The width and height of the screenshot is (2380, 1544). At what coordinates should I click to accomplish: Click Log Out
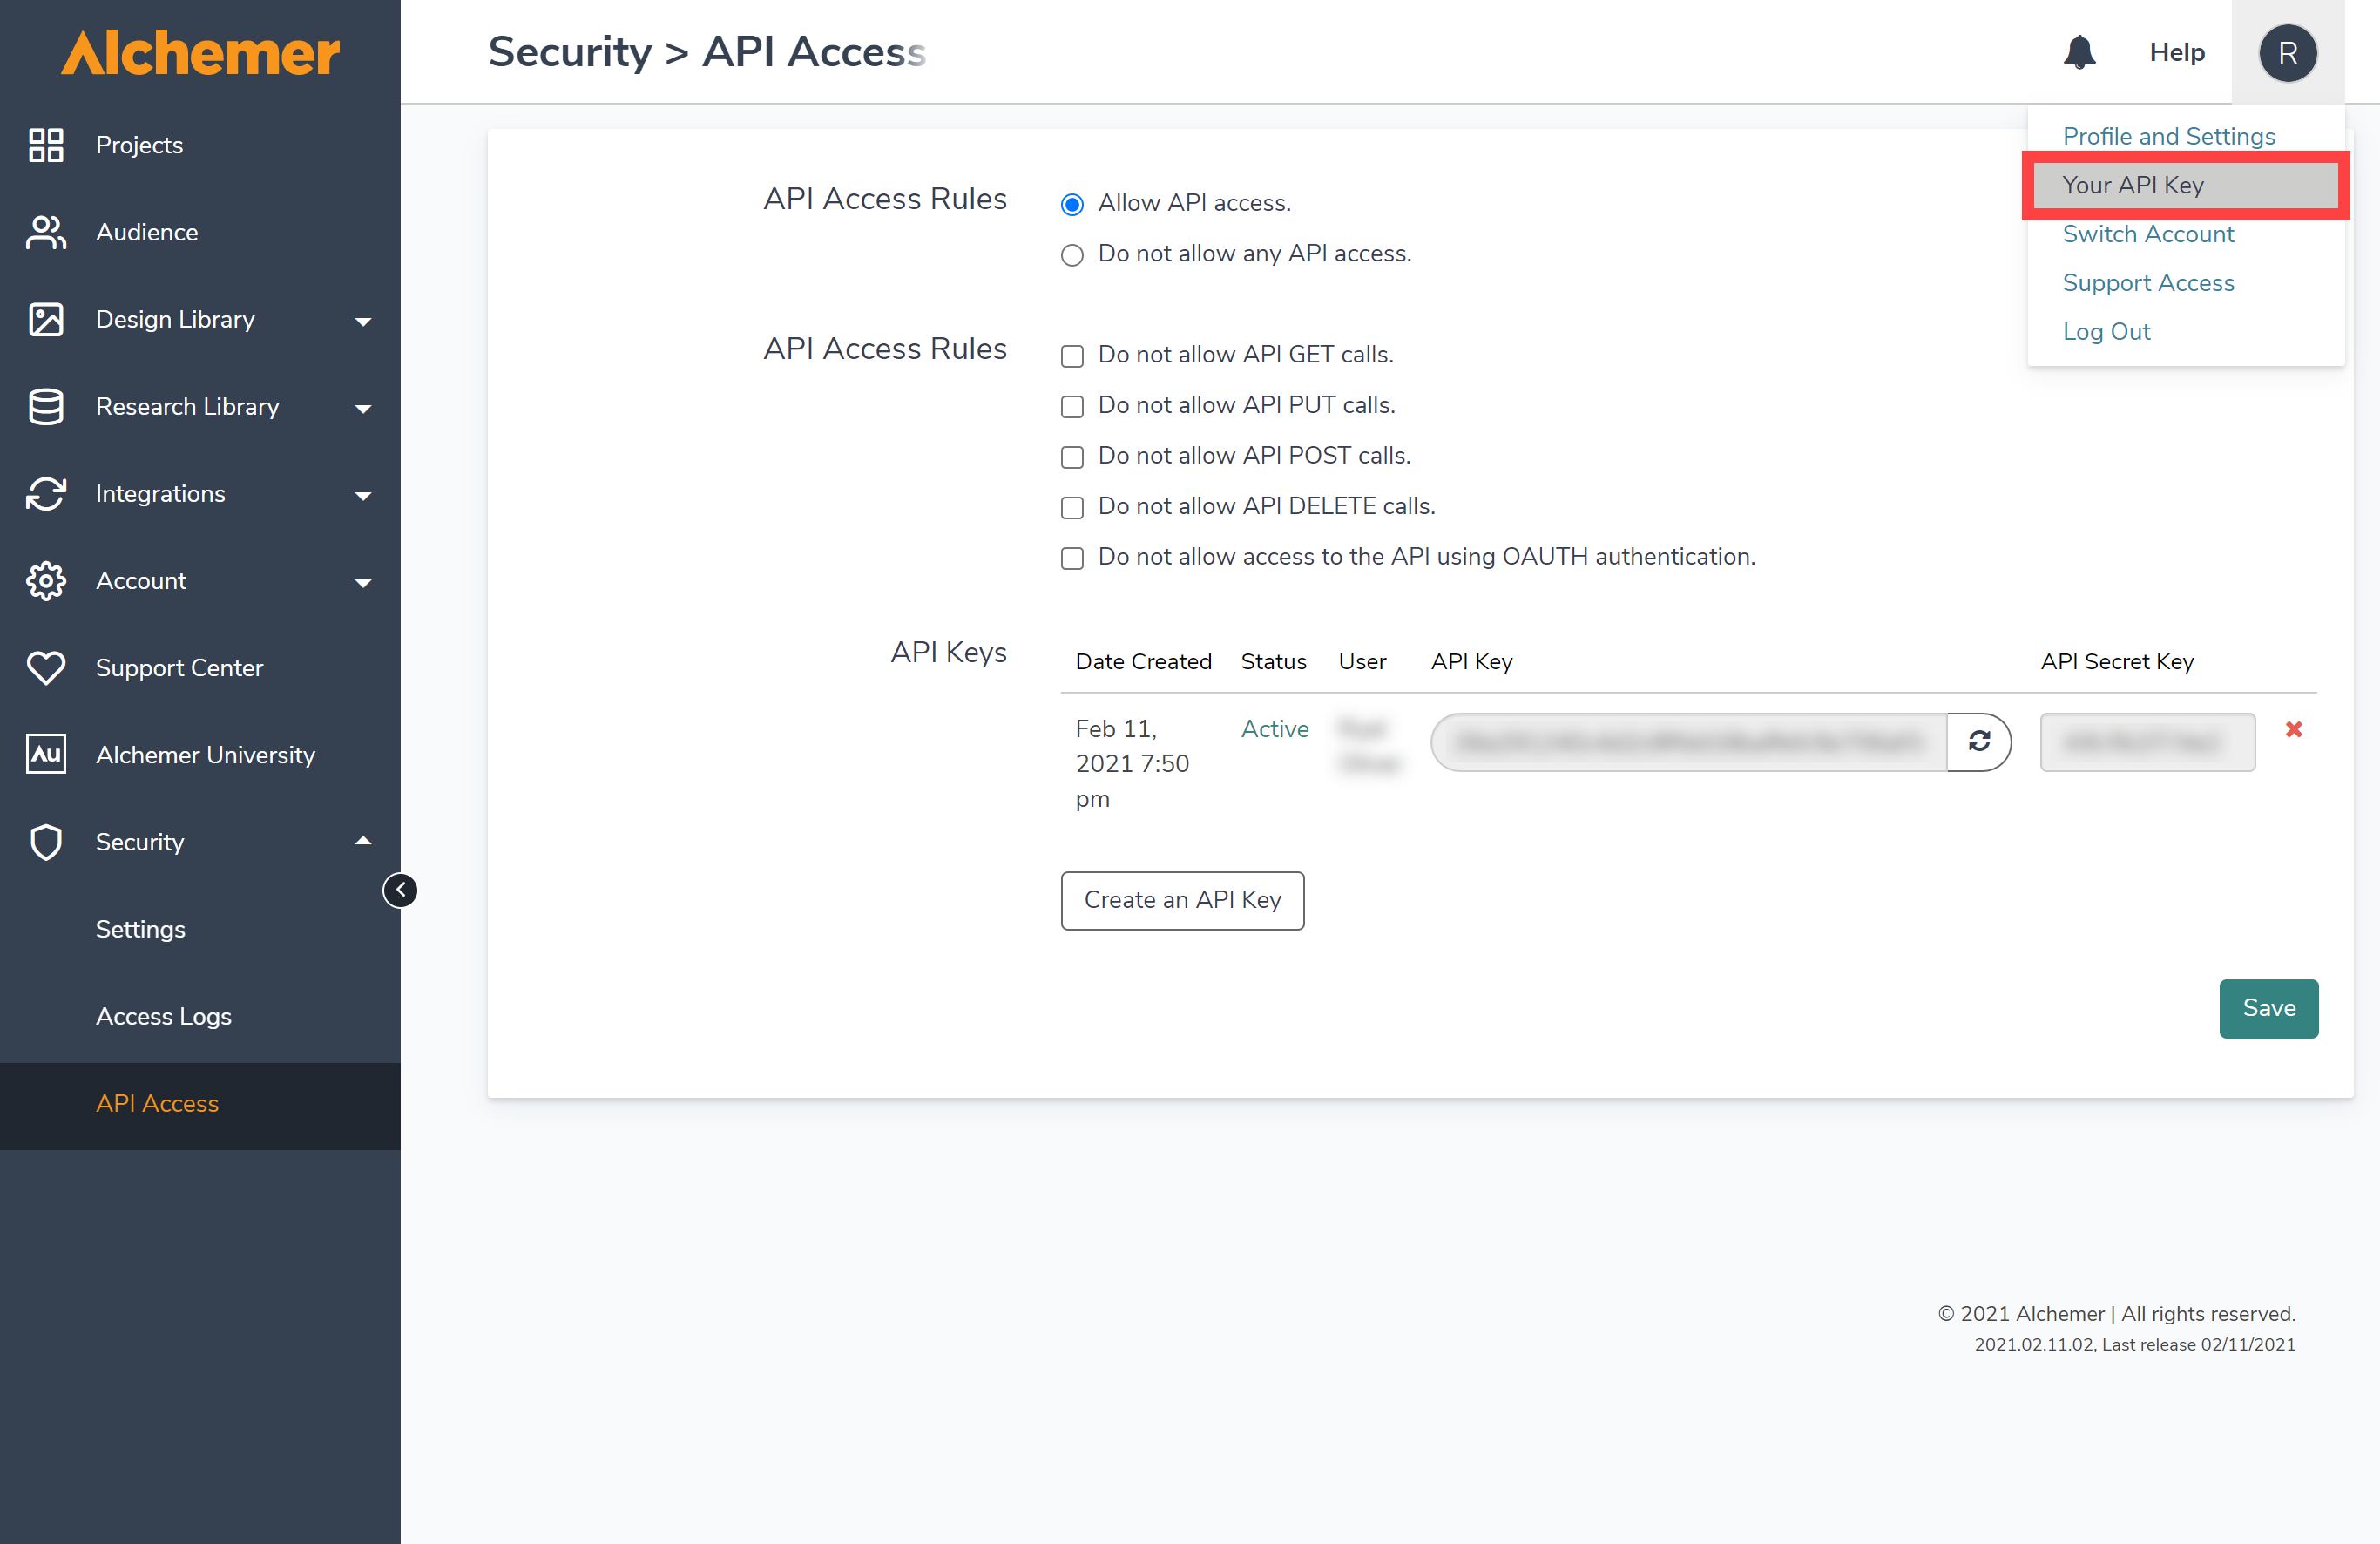(x=2106, y=332)
